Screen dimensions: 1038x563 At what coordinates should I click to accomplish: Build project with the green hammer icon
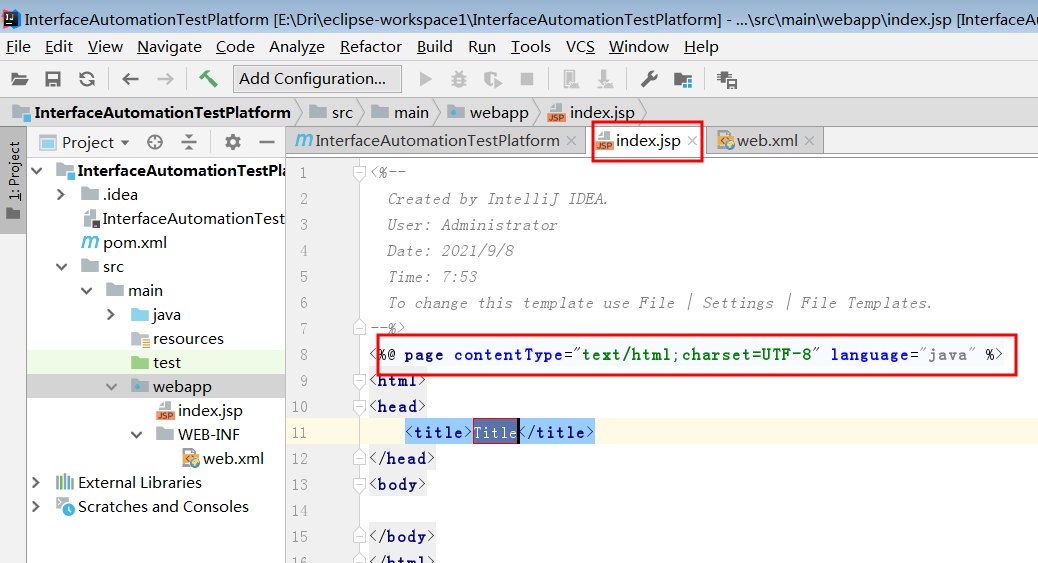point(209,79)
